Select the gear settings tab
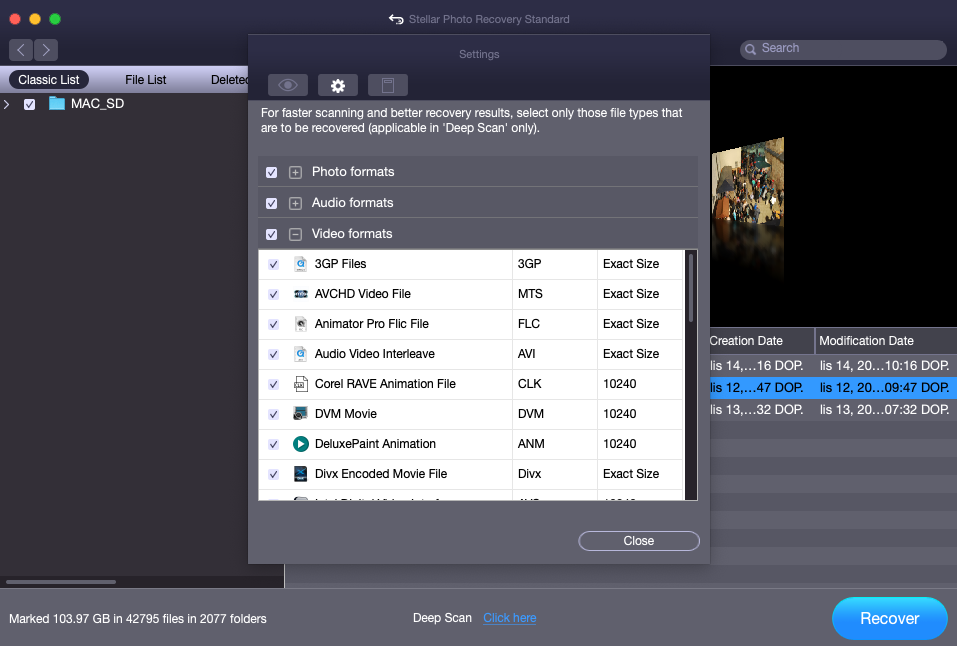 coord(338,85)
